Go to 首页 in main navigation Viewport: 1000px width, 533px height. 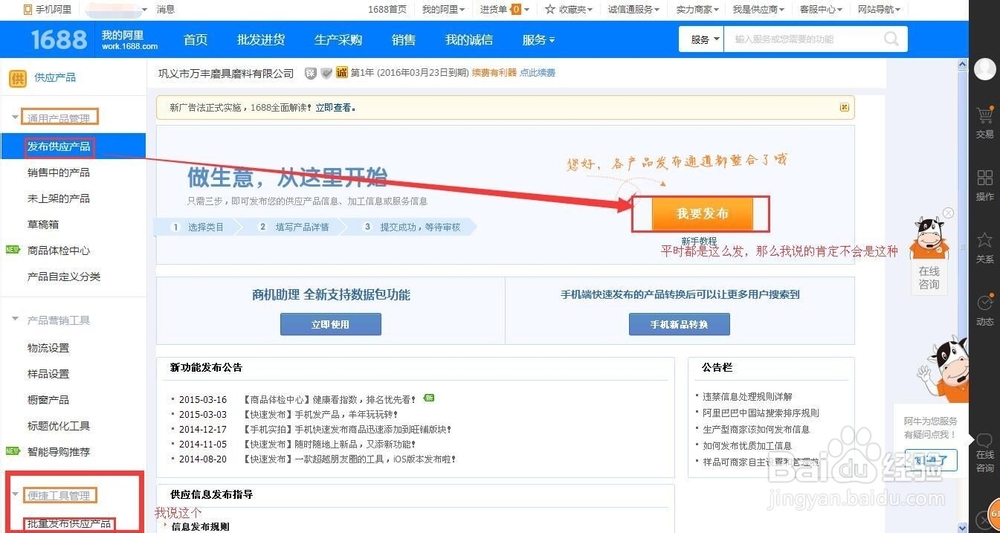pos(196,40)
